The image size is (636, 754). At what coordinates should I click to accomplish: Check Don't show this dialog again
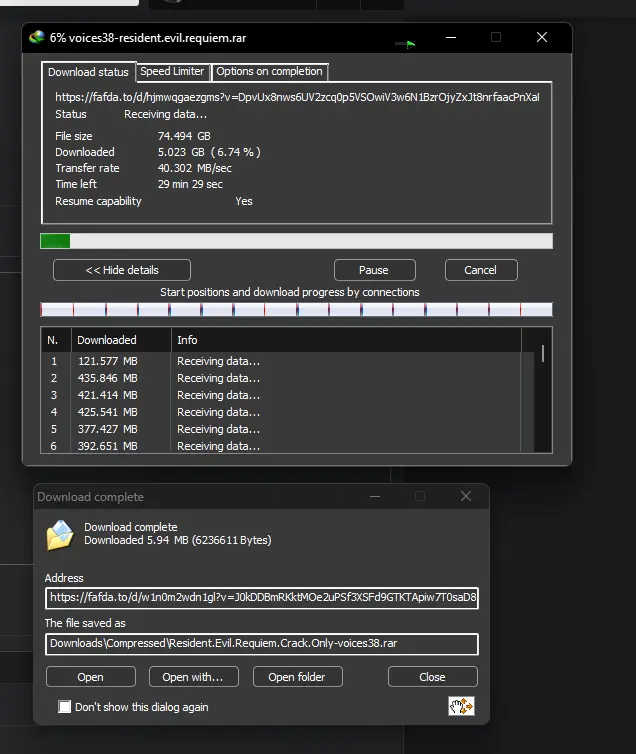[x=64, y=706]
